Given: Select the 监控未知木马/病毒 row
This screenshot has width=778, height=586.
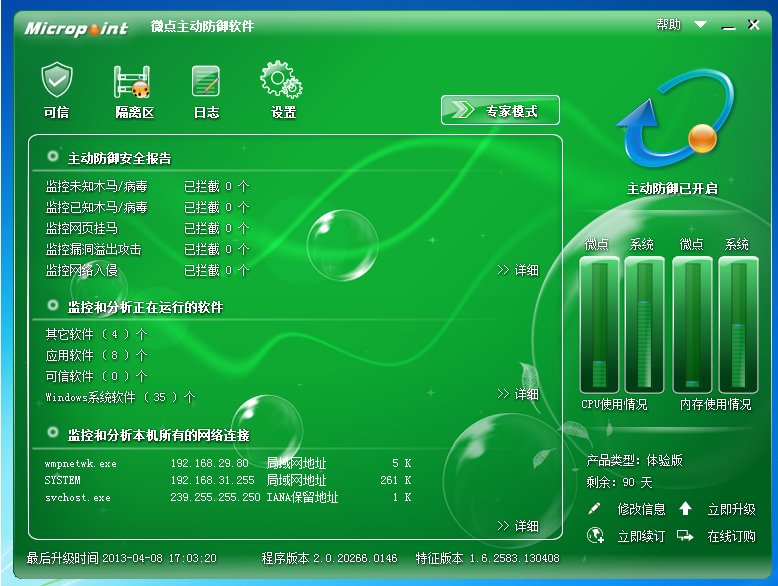Looking at the screenshot, I should click(147, 187).
